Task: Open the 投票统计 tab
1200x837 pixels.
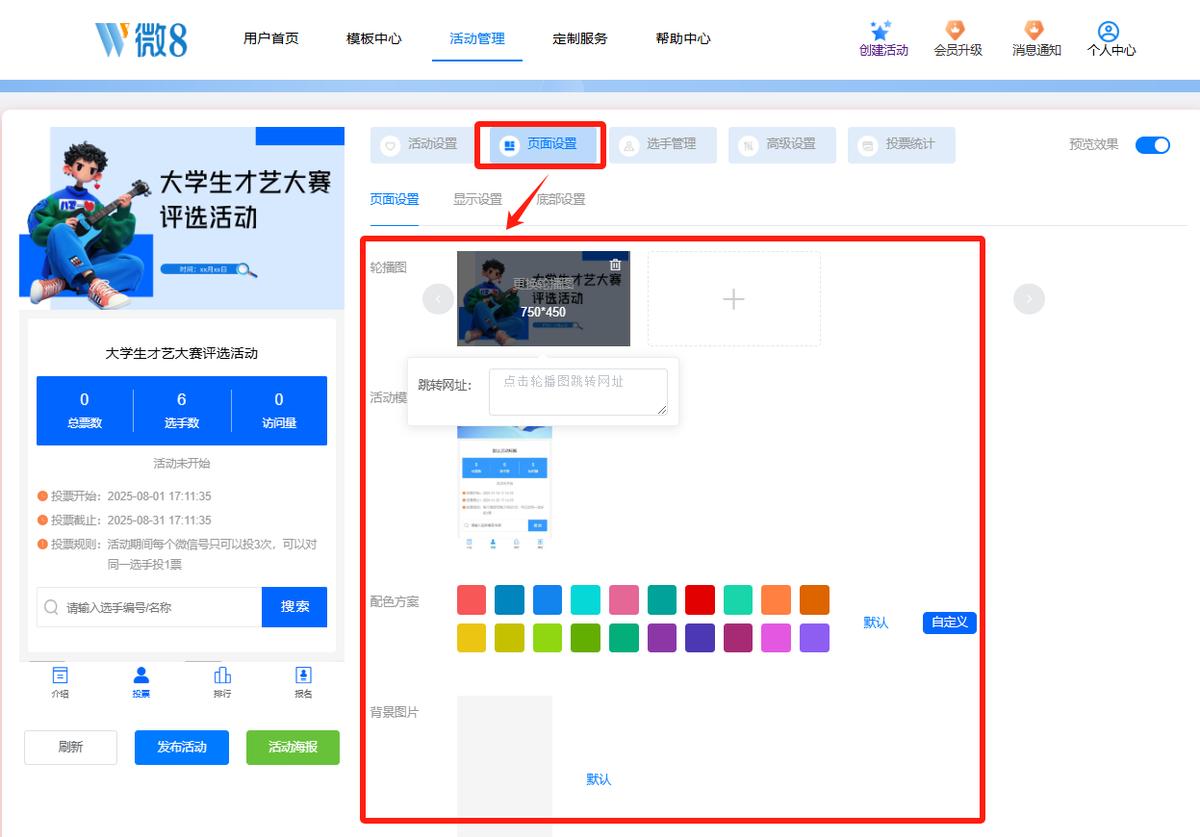Action: (x=901, y=145)
